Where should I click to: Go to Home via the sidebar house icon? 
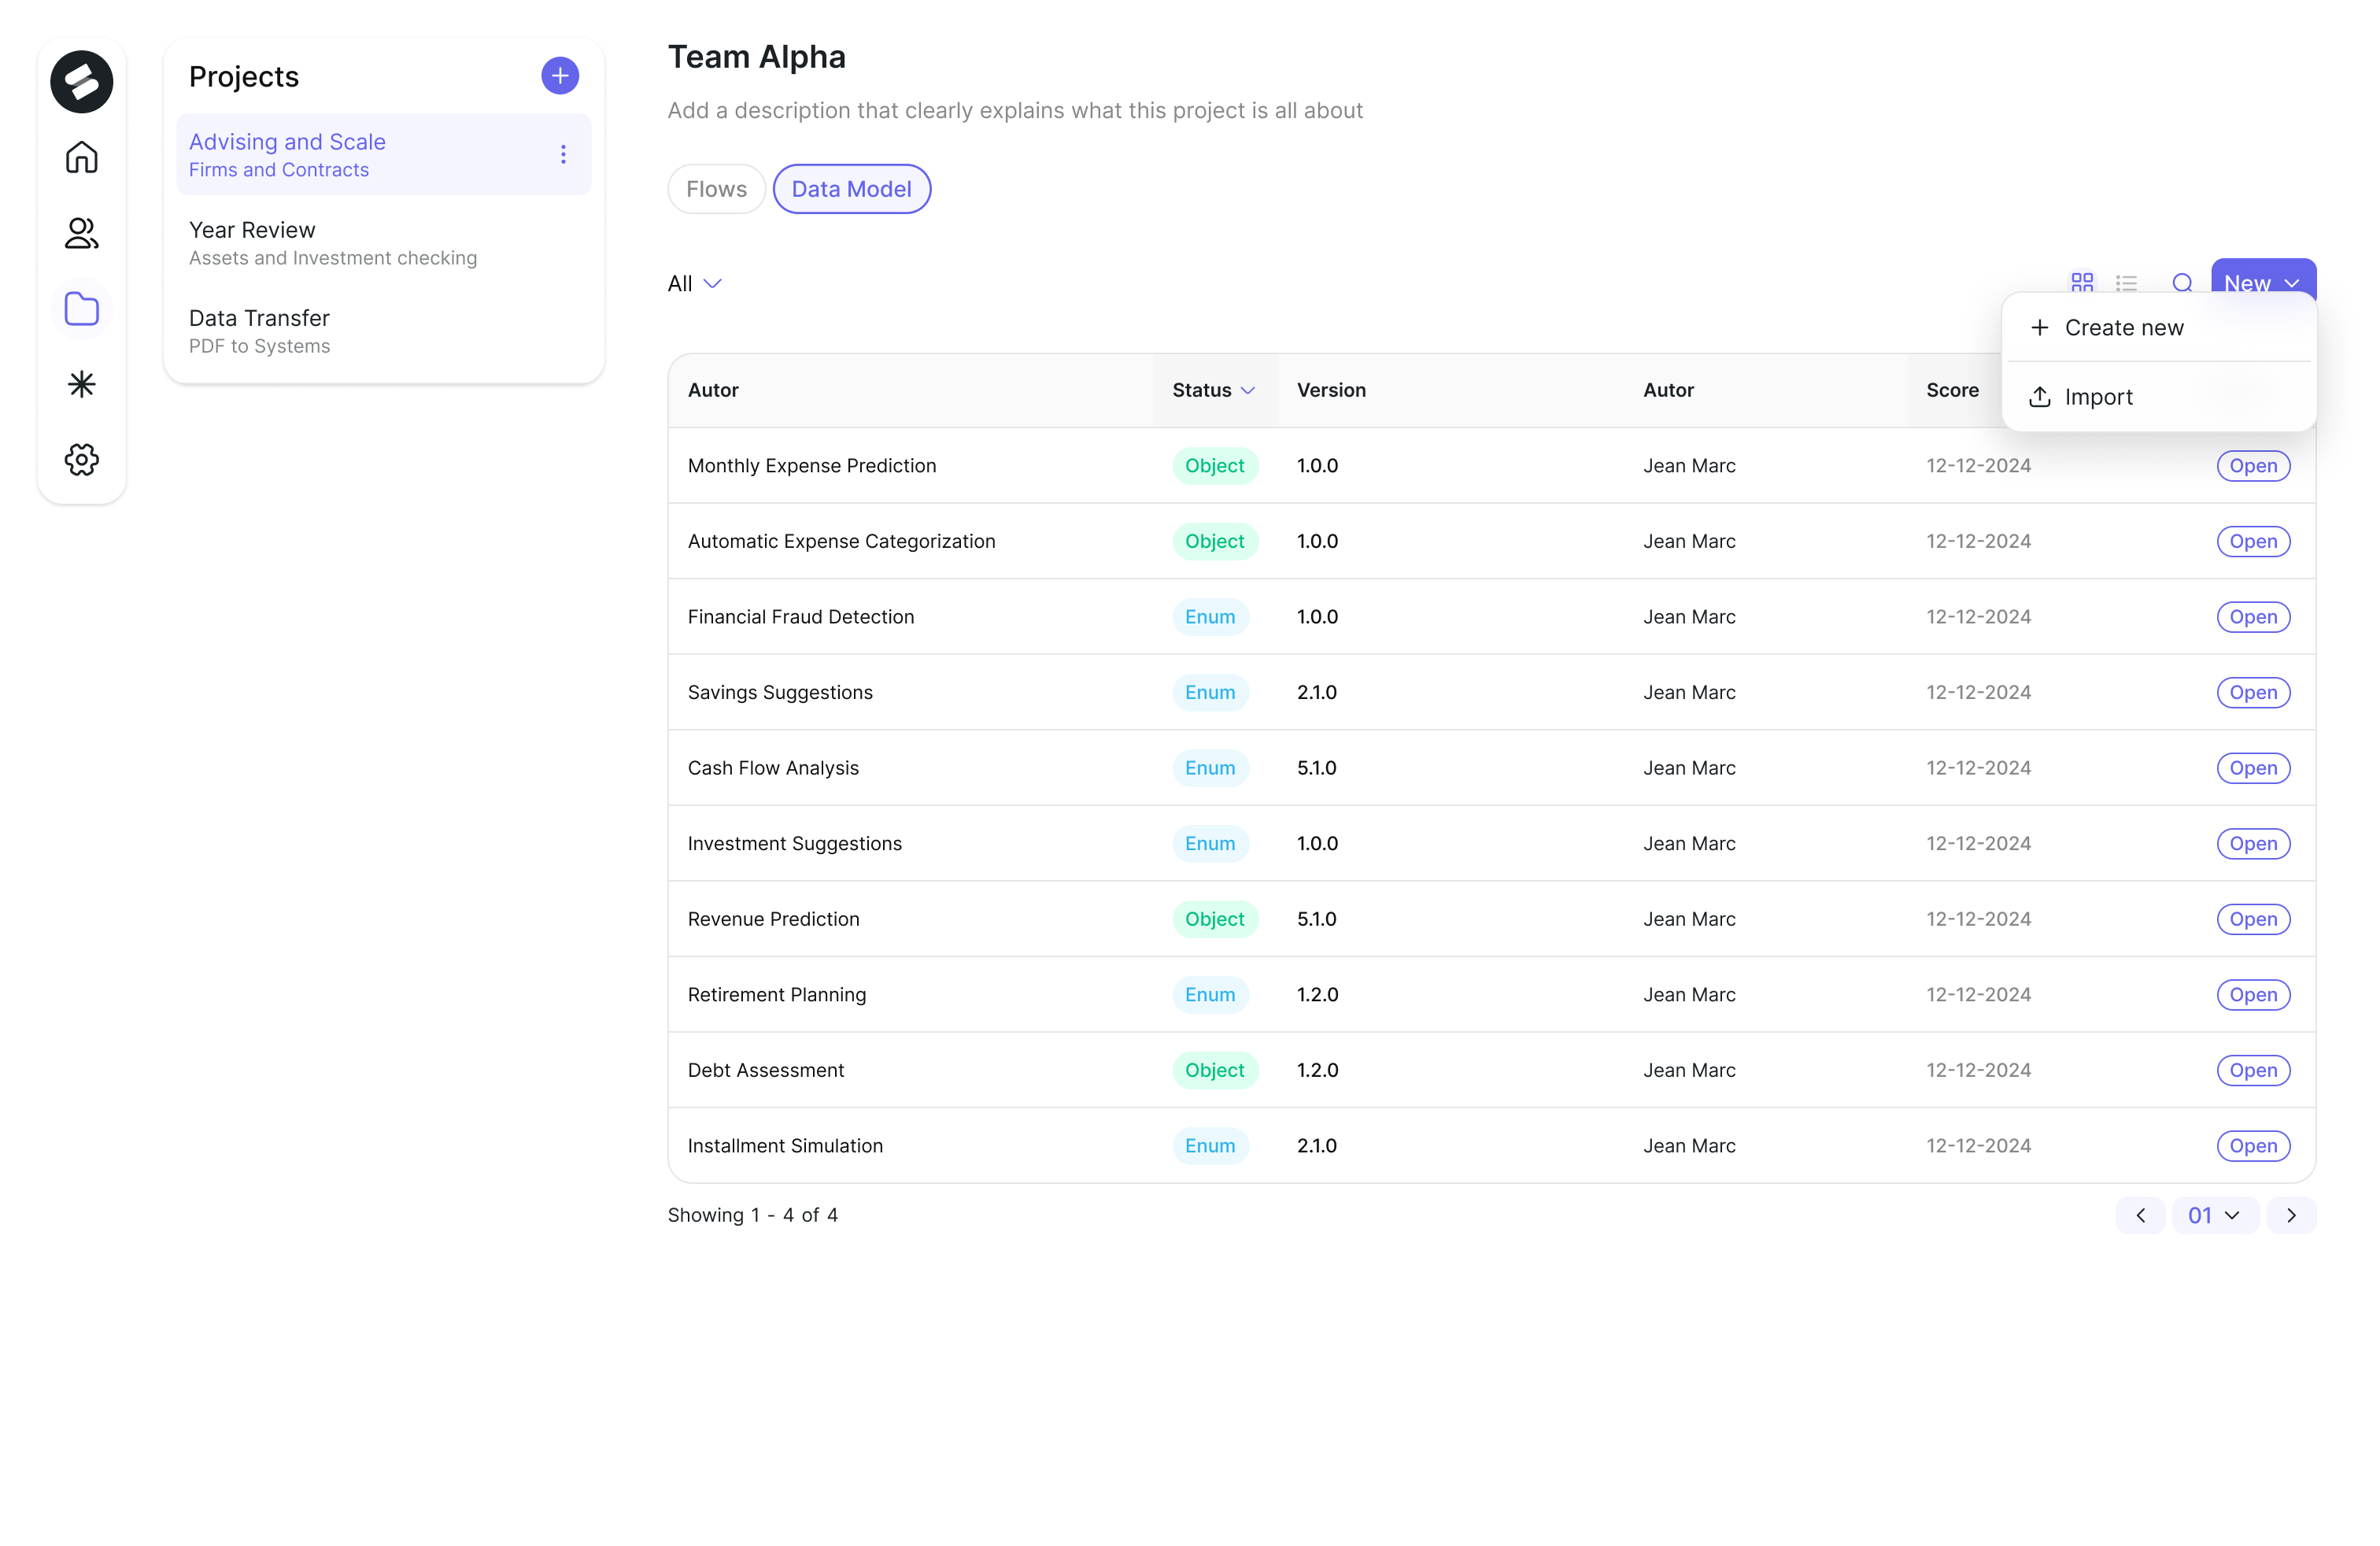[x=82, y=157]
